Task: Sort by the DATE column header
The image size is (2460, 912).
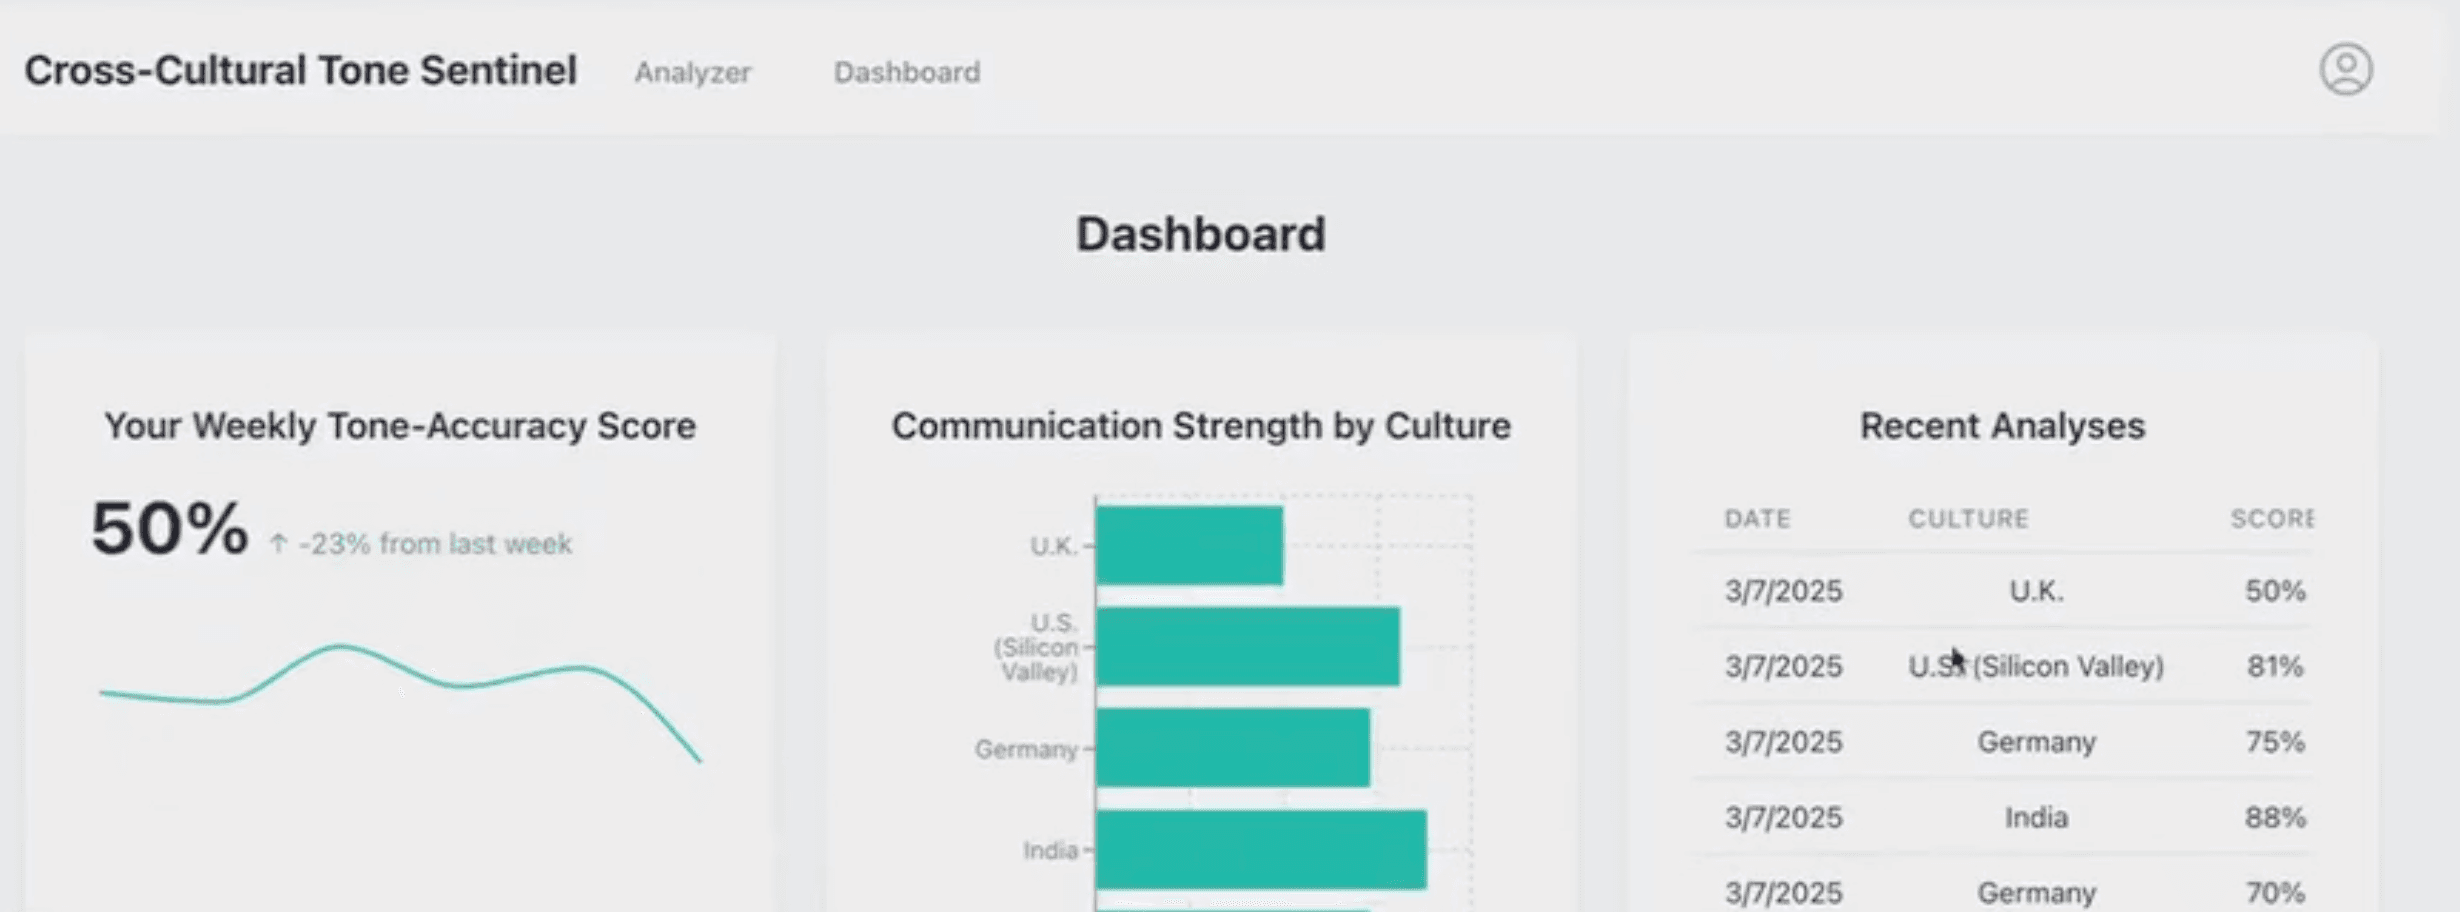Action: 1757,519
